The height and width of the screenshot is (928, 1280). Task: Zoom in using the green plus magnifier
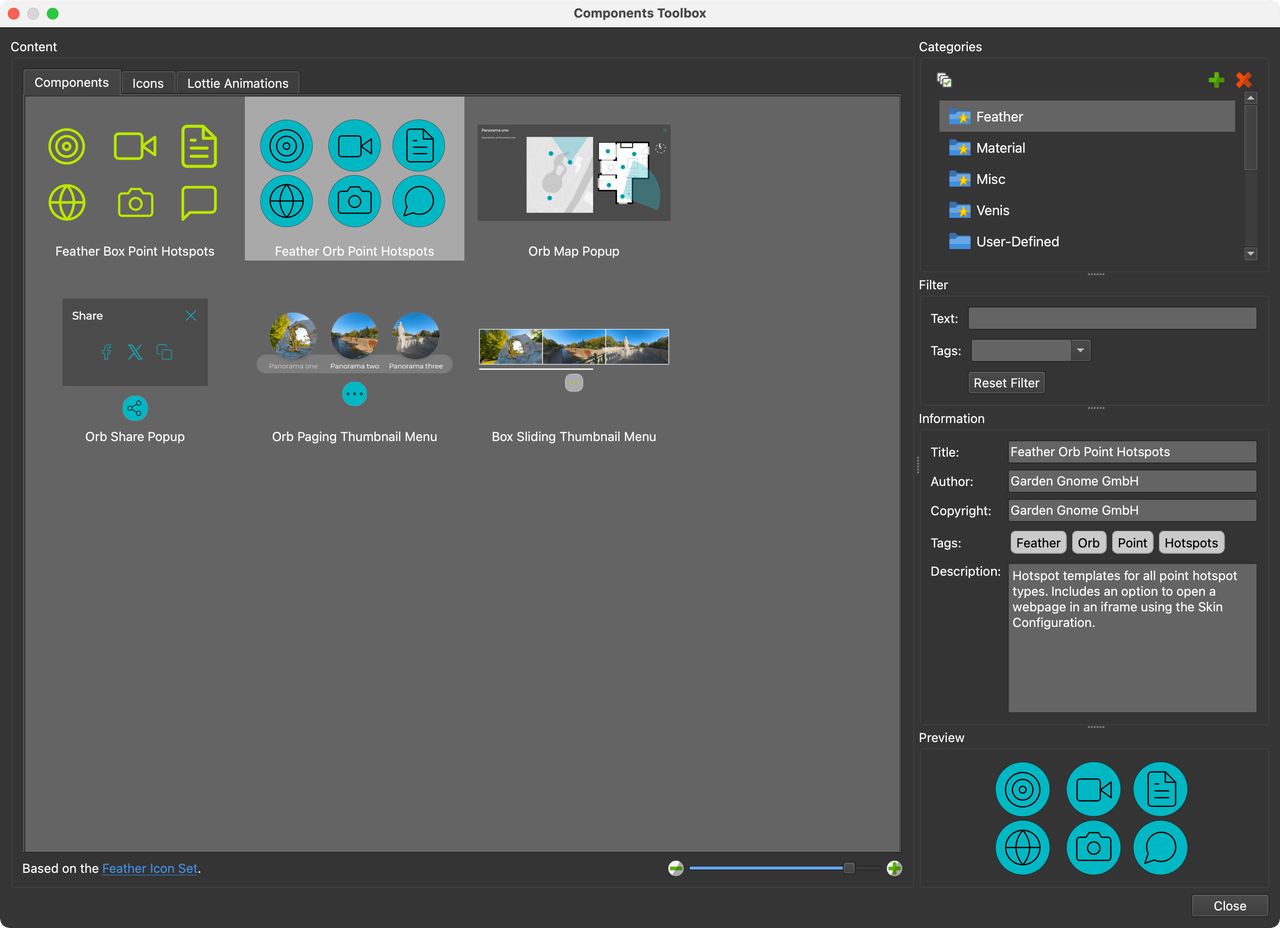(893, 868)
